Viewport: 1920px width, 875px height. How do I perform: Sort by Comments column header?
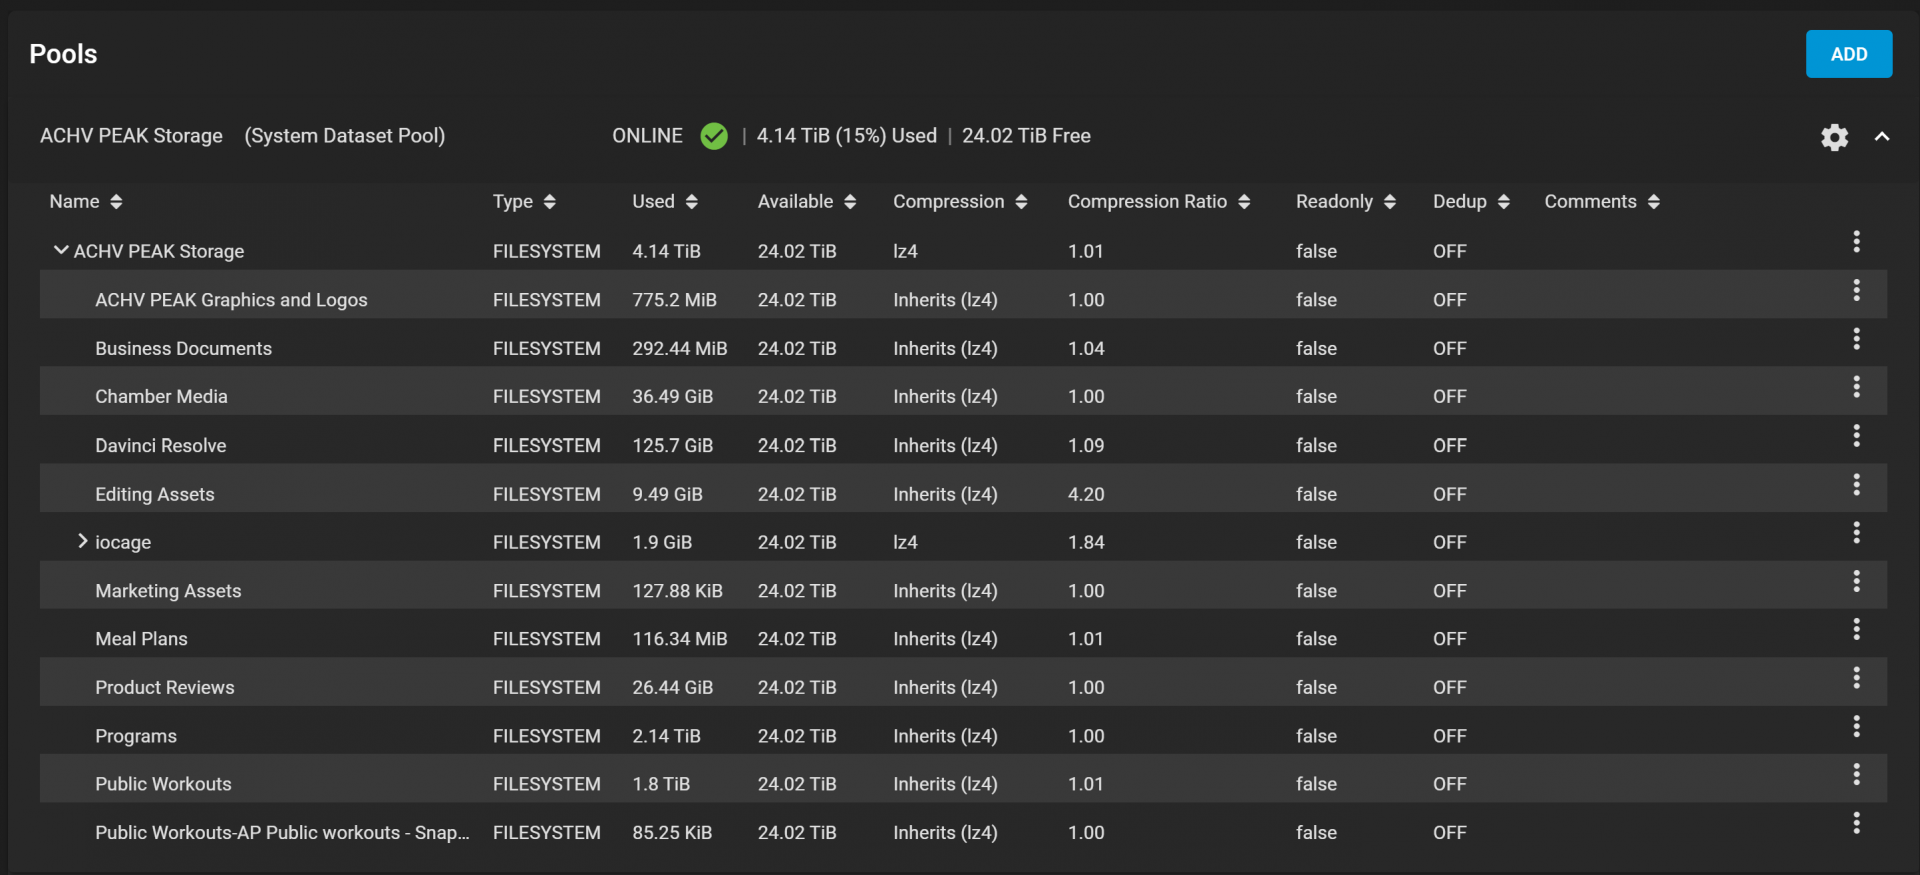pos(1602,202)
